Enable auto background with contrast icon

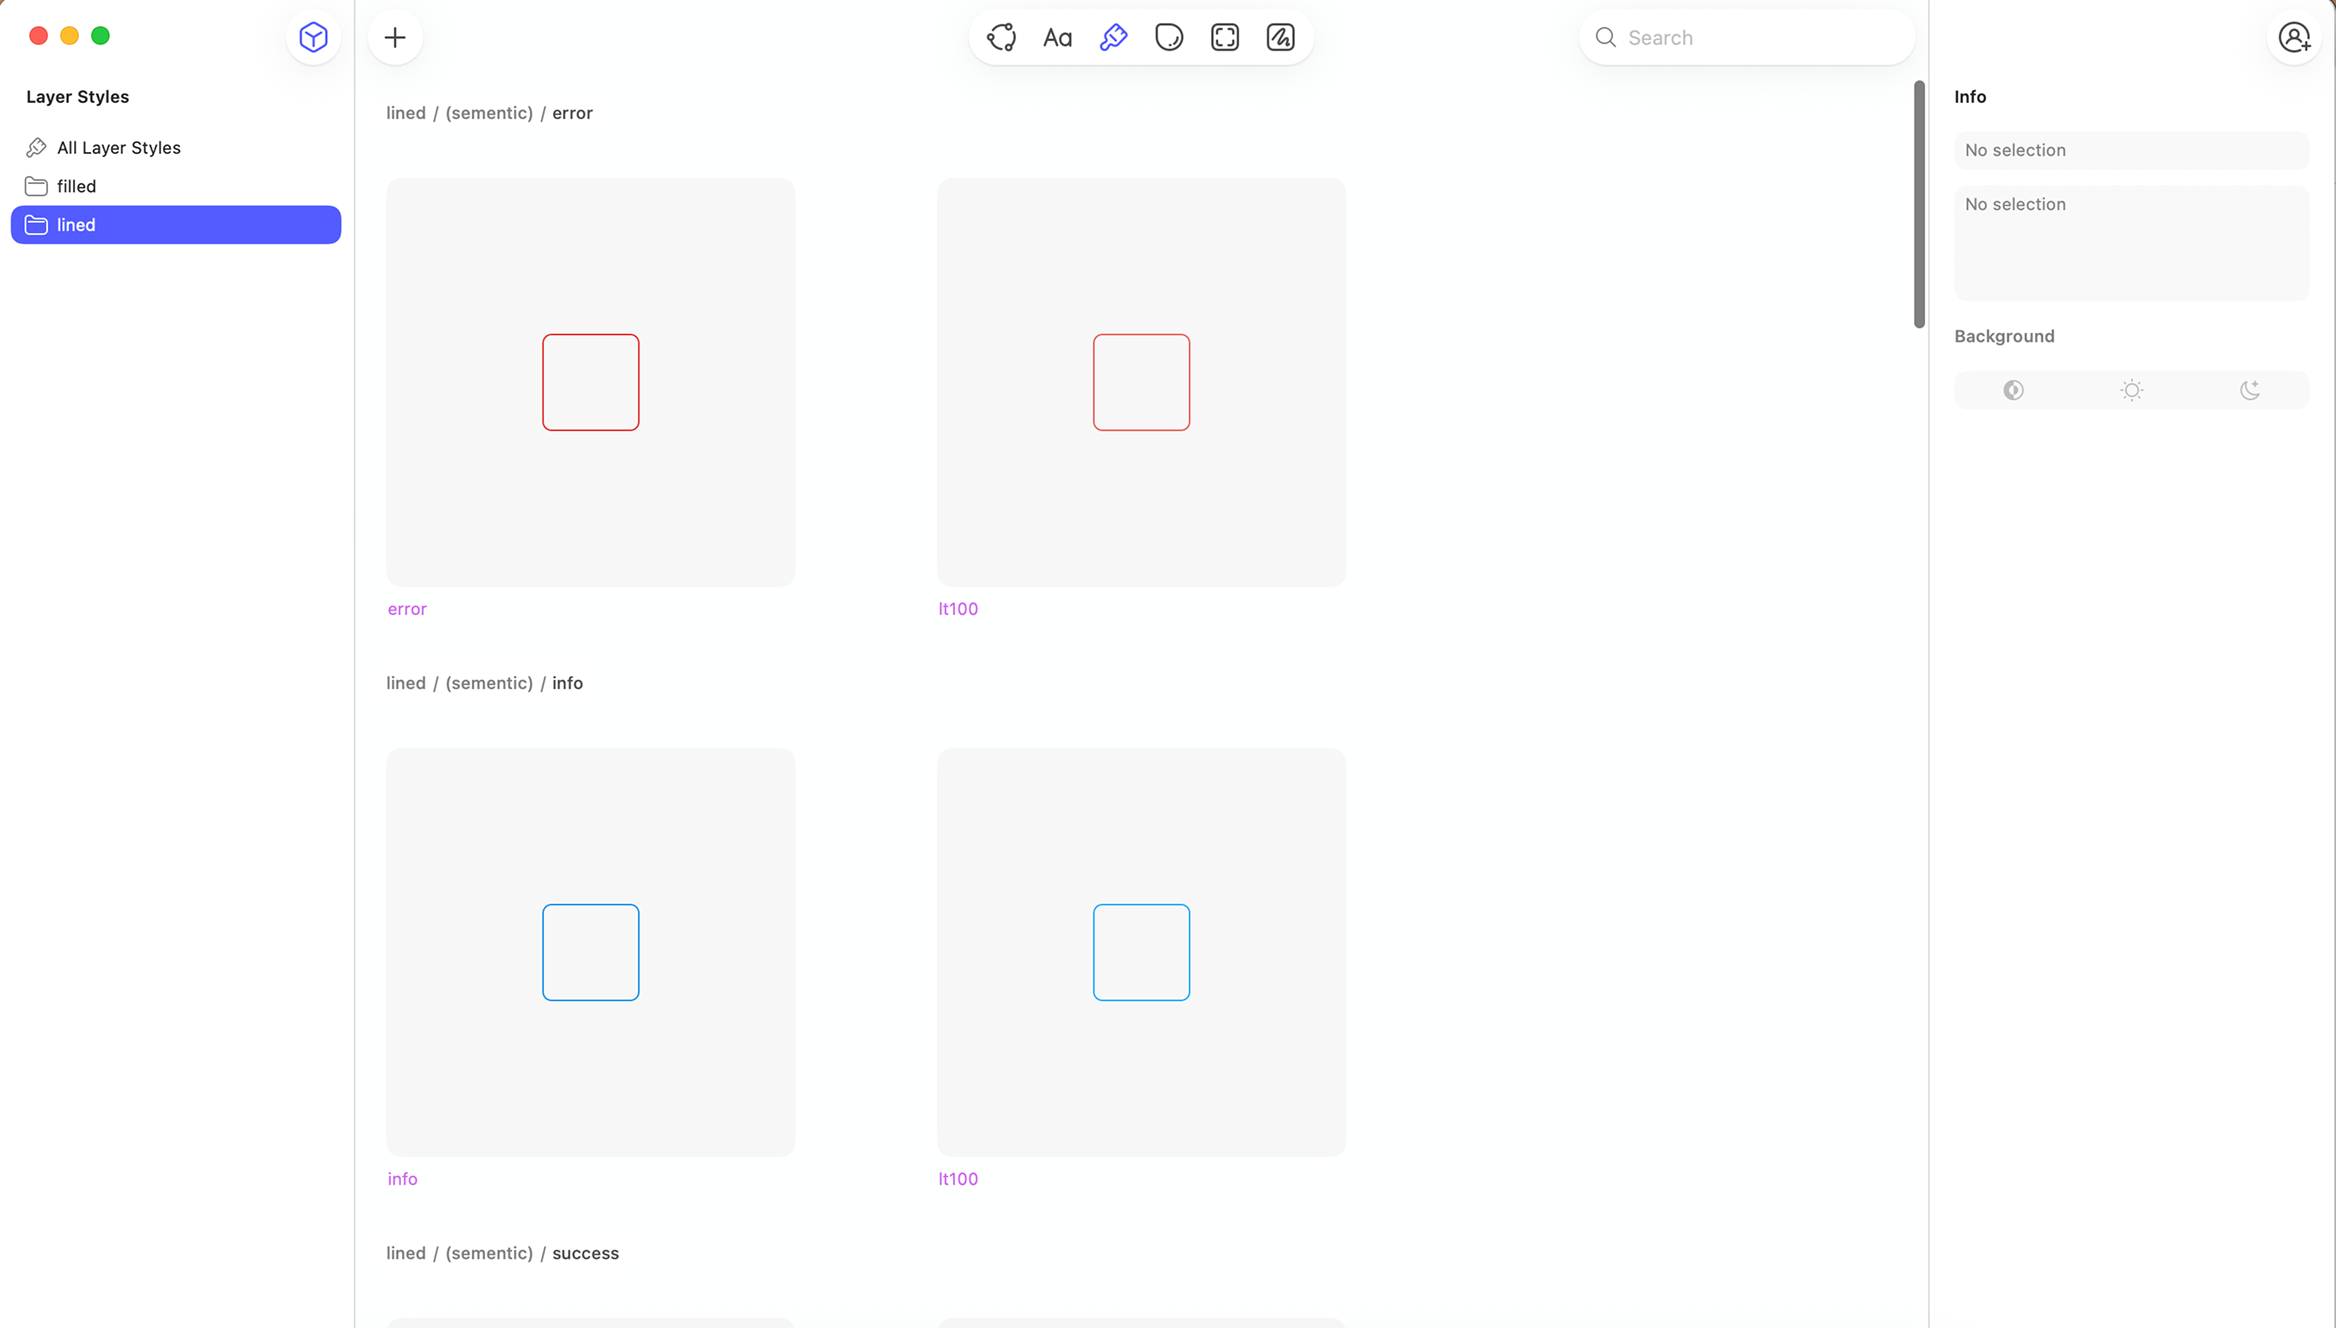pos(2013,390)
